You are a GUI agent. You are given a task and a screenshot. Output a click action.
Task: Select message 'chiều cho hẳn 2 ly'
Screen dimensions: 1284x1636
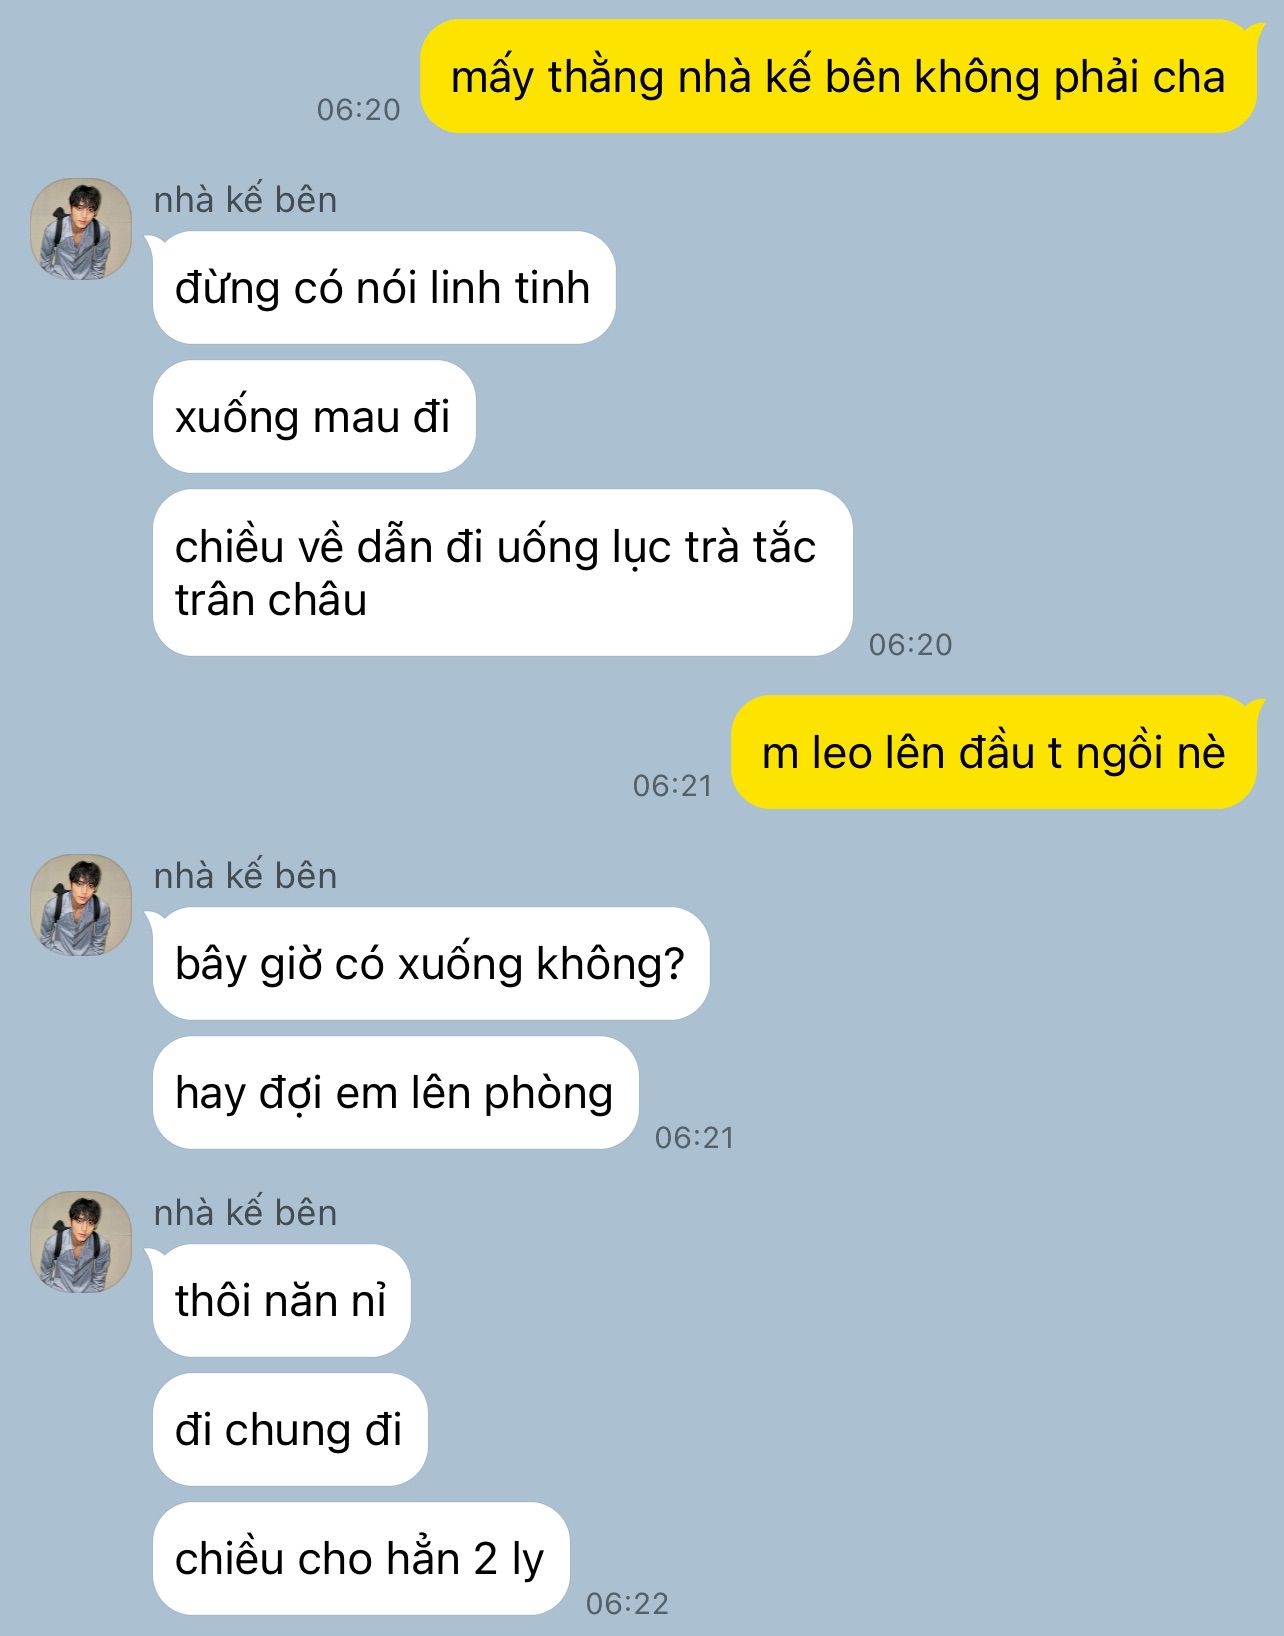tap(361, 1559)
